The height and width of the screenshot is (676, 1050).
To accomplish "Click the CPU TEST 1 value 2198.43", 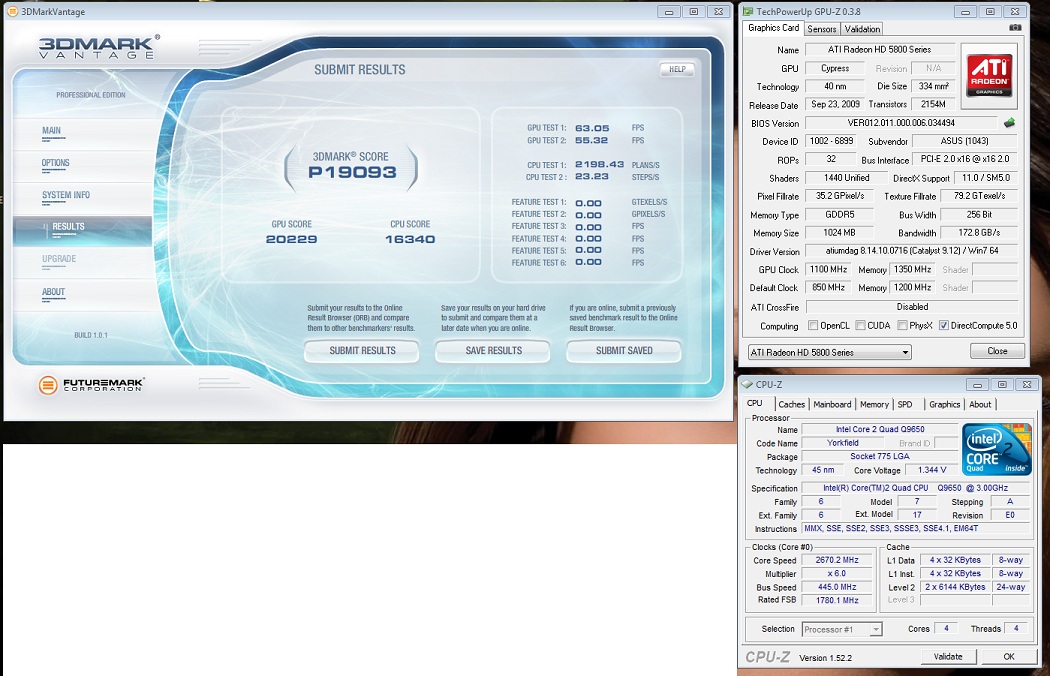I will [x=599, y=164].
